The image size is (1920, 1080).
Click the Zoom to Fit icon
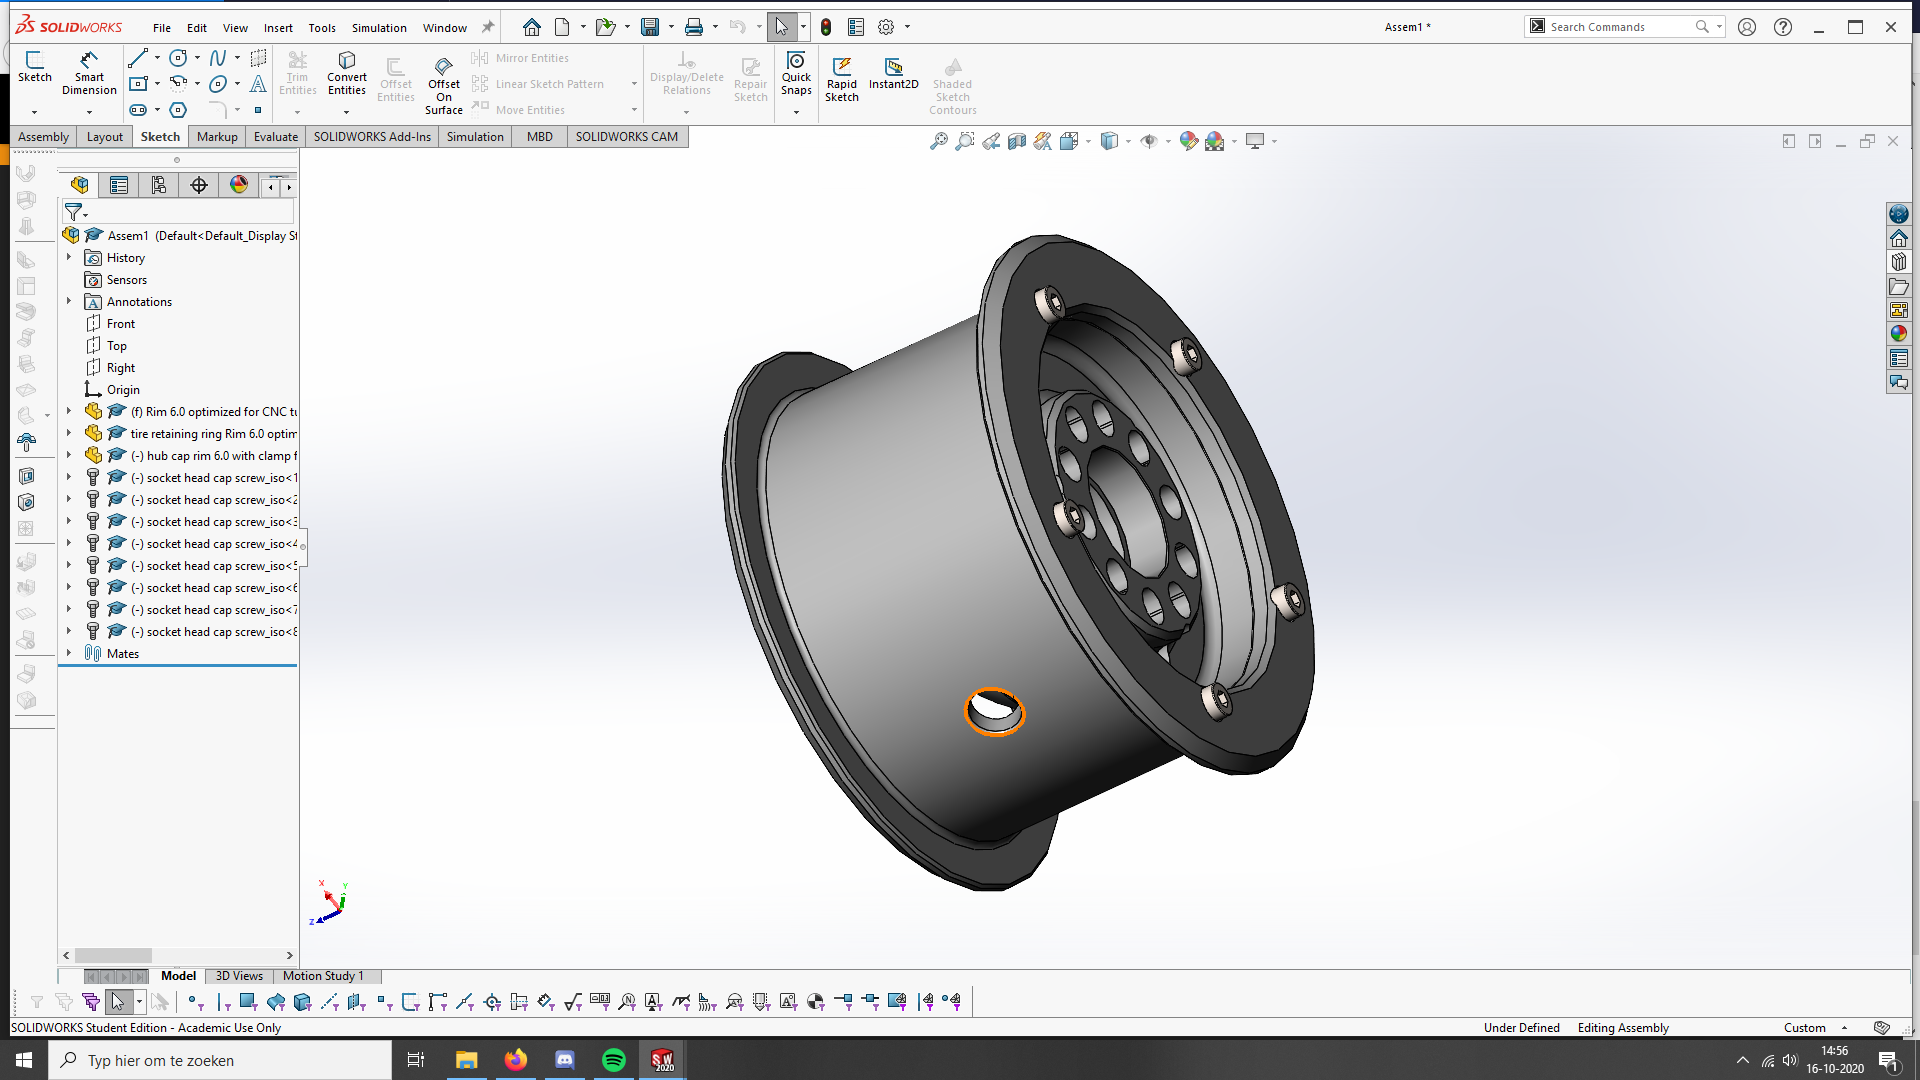pyautogui.click(x=938, y=142)
